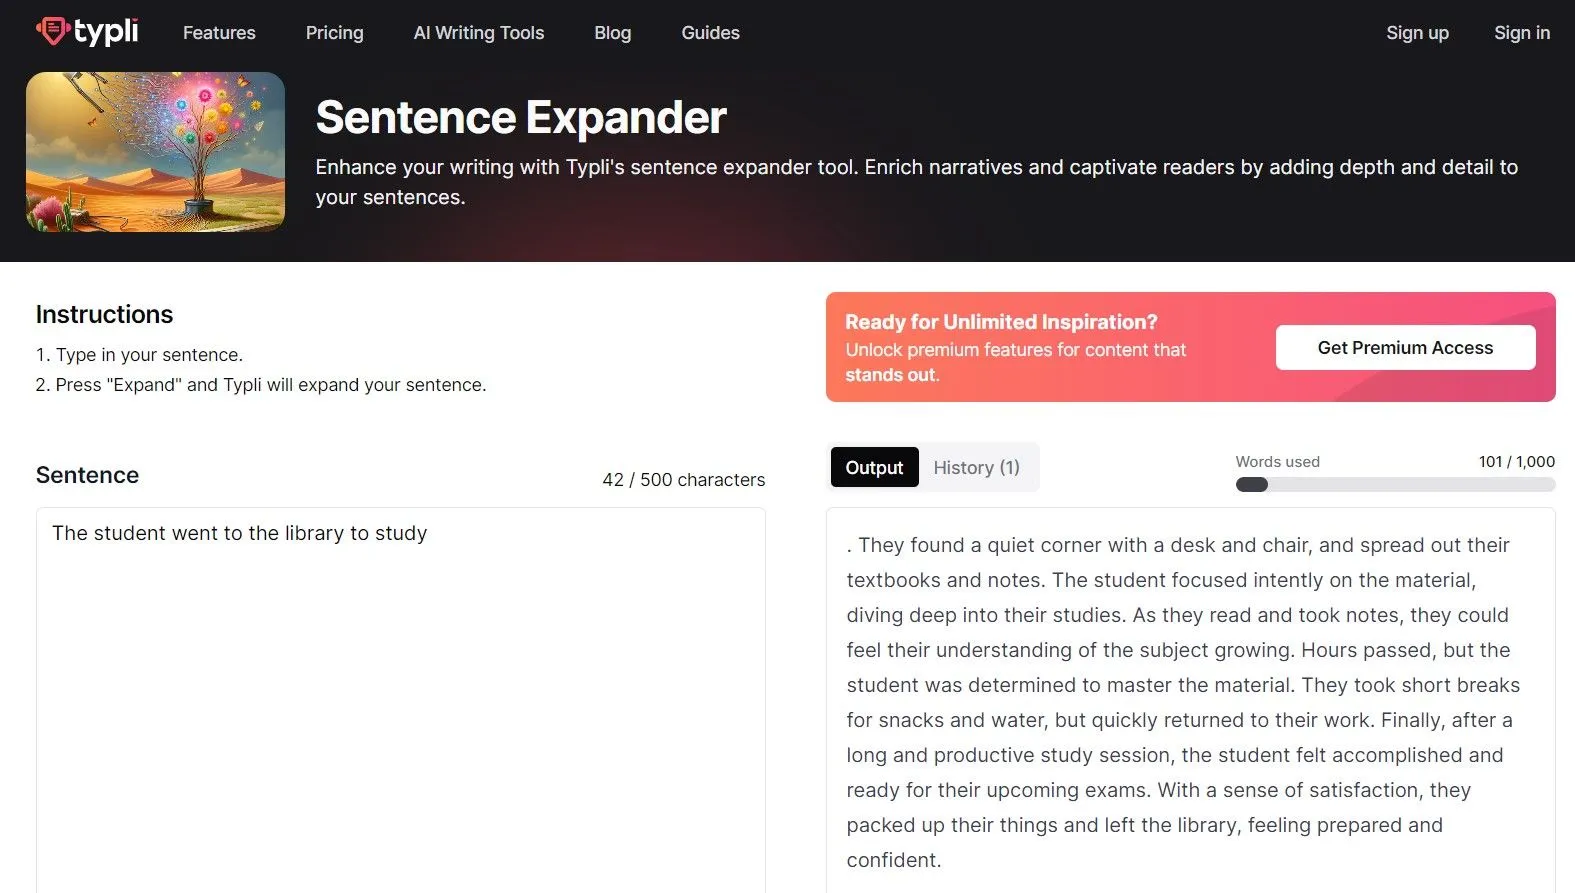Click the Instructions heading
The height and width of the screenshot is (893, 1575).
coord(104,314)
